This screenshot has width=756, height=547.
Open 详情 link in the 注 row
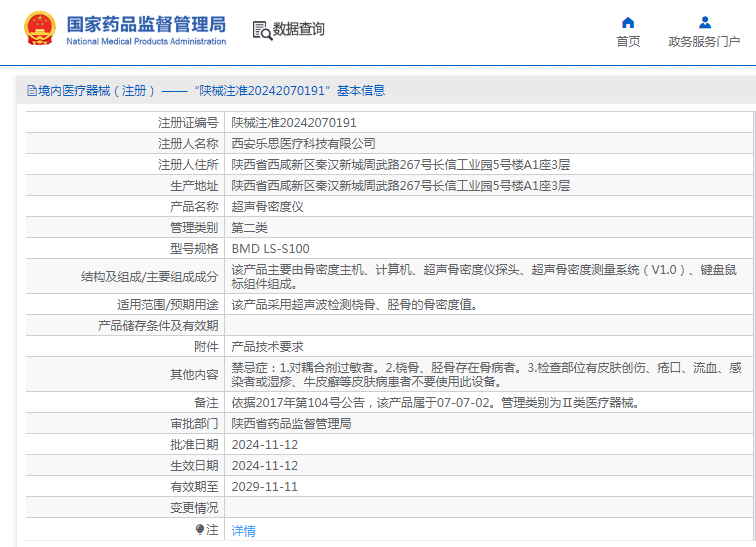[x=243, y=531]
